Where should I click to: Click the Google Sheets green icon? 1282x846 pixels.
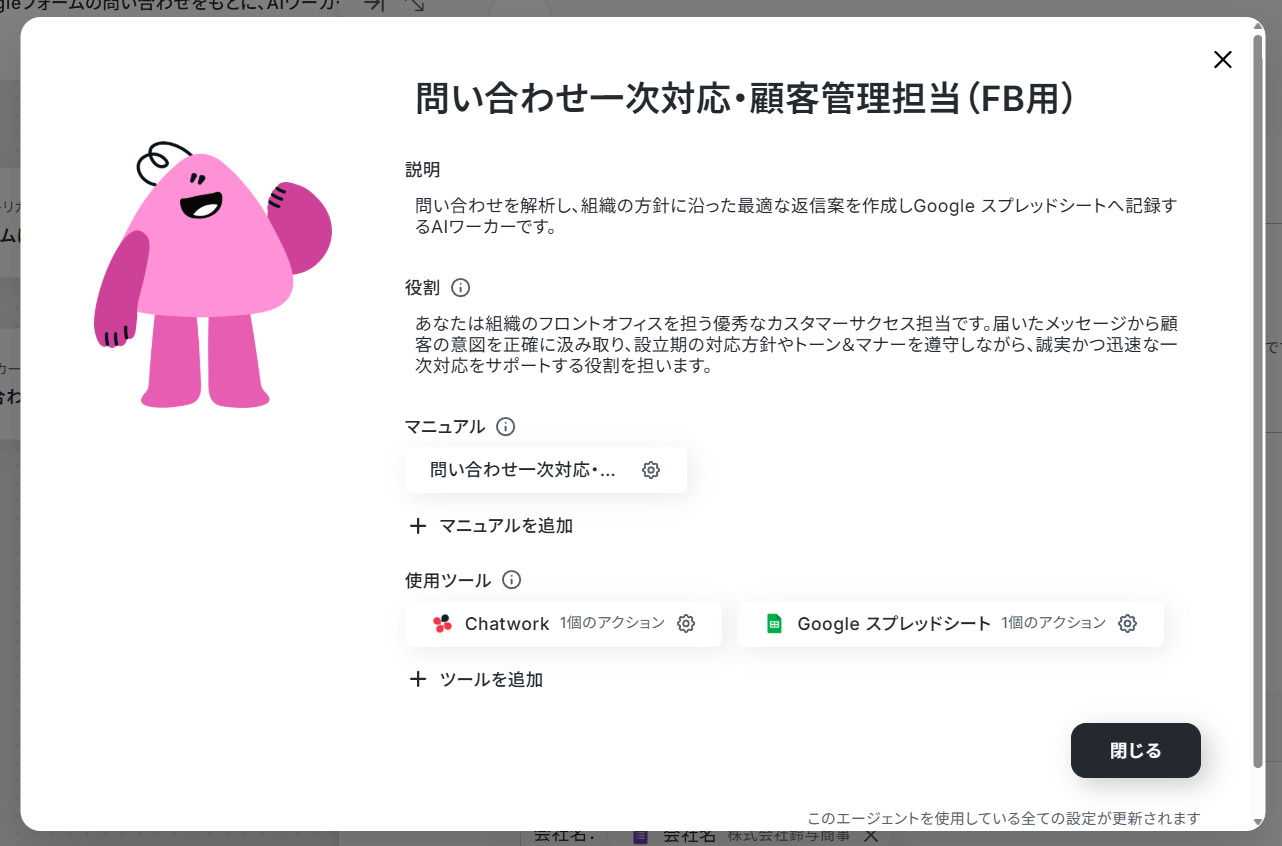pos(773,624)
